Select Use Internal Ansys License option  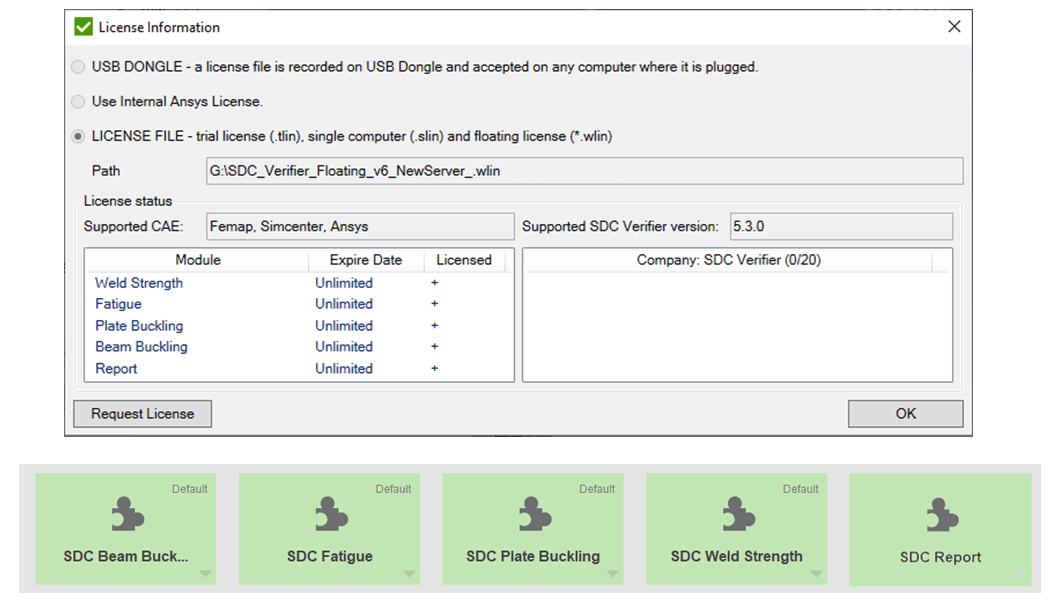click(x=78, y=101)
